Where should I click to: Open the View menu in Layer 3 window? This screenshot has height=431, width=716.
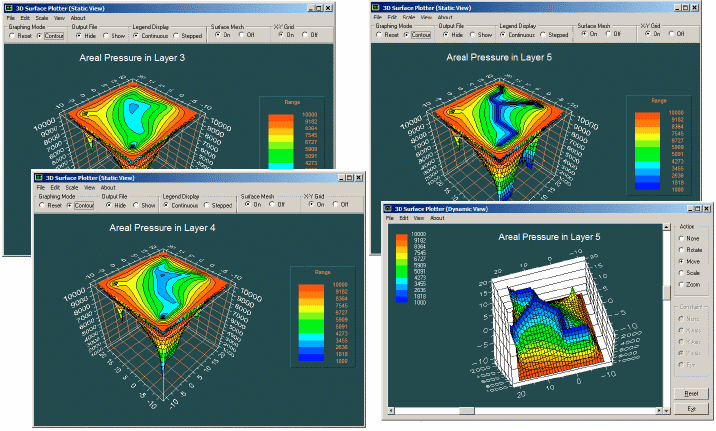tap(61, 18)
